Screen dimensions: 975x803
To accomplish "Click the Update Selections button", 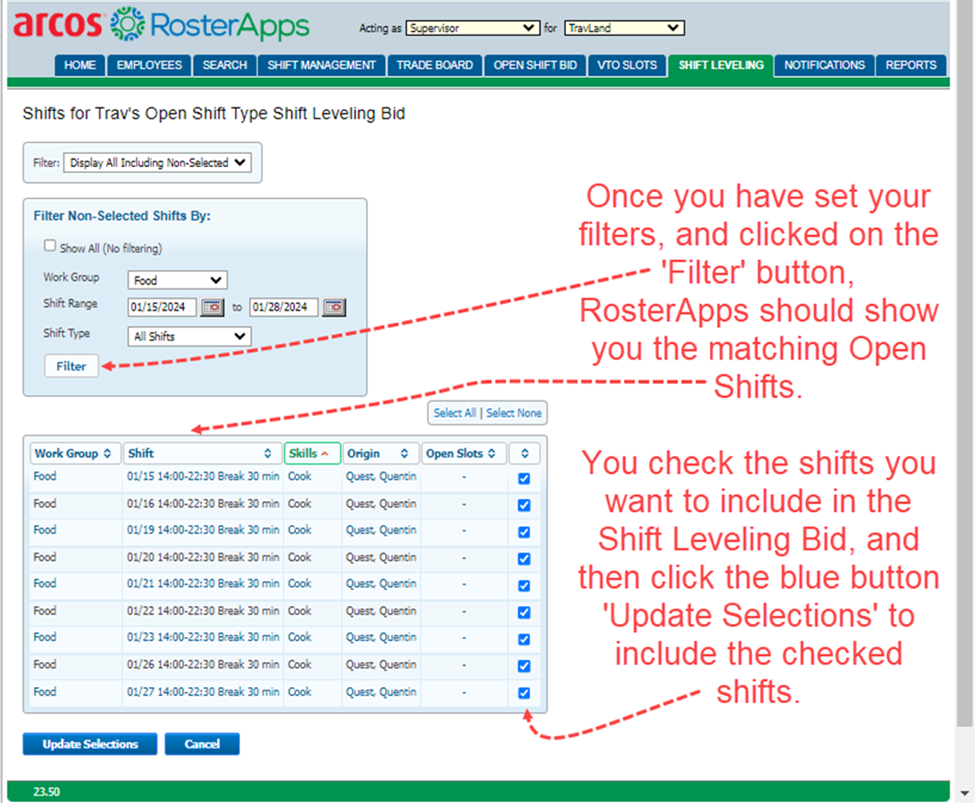I will pyautogui.click(x=89, y=743).
